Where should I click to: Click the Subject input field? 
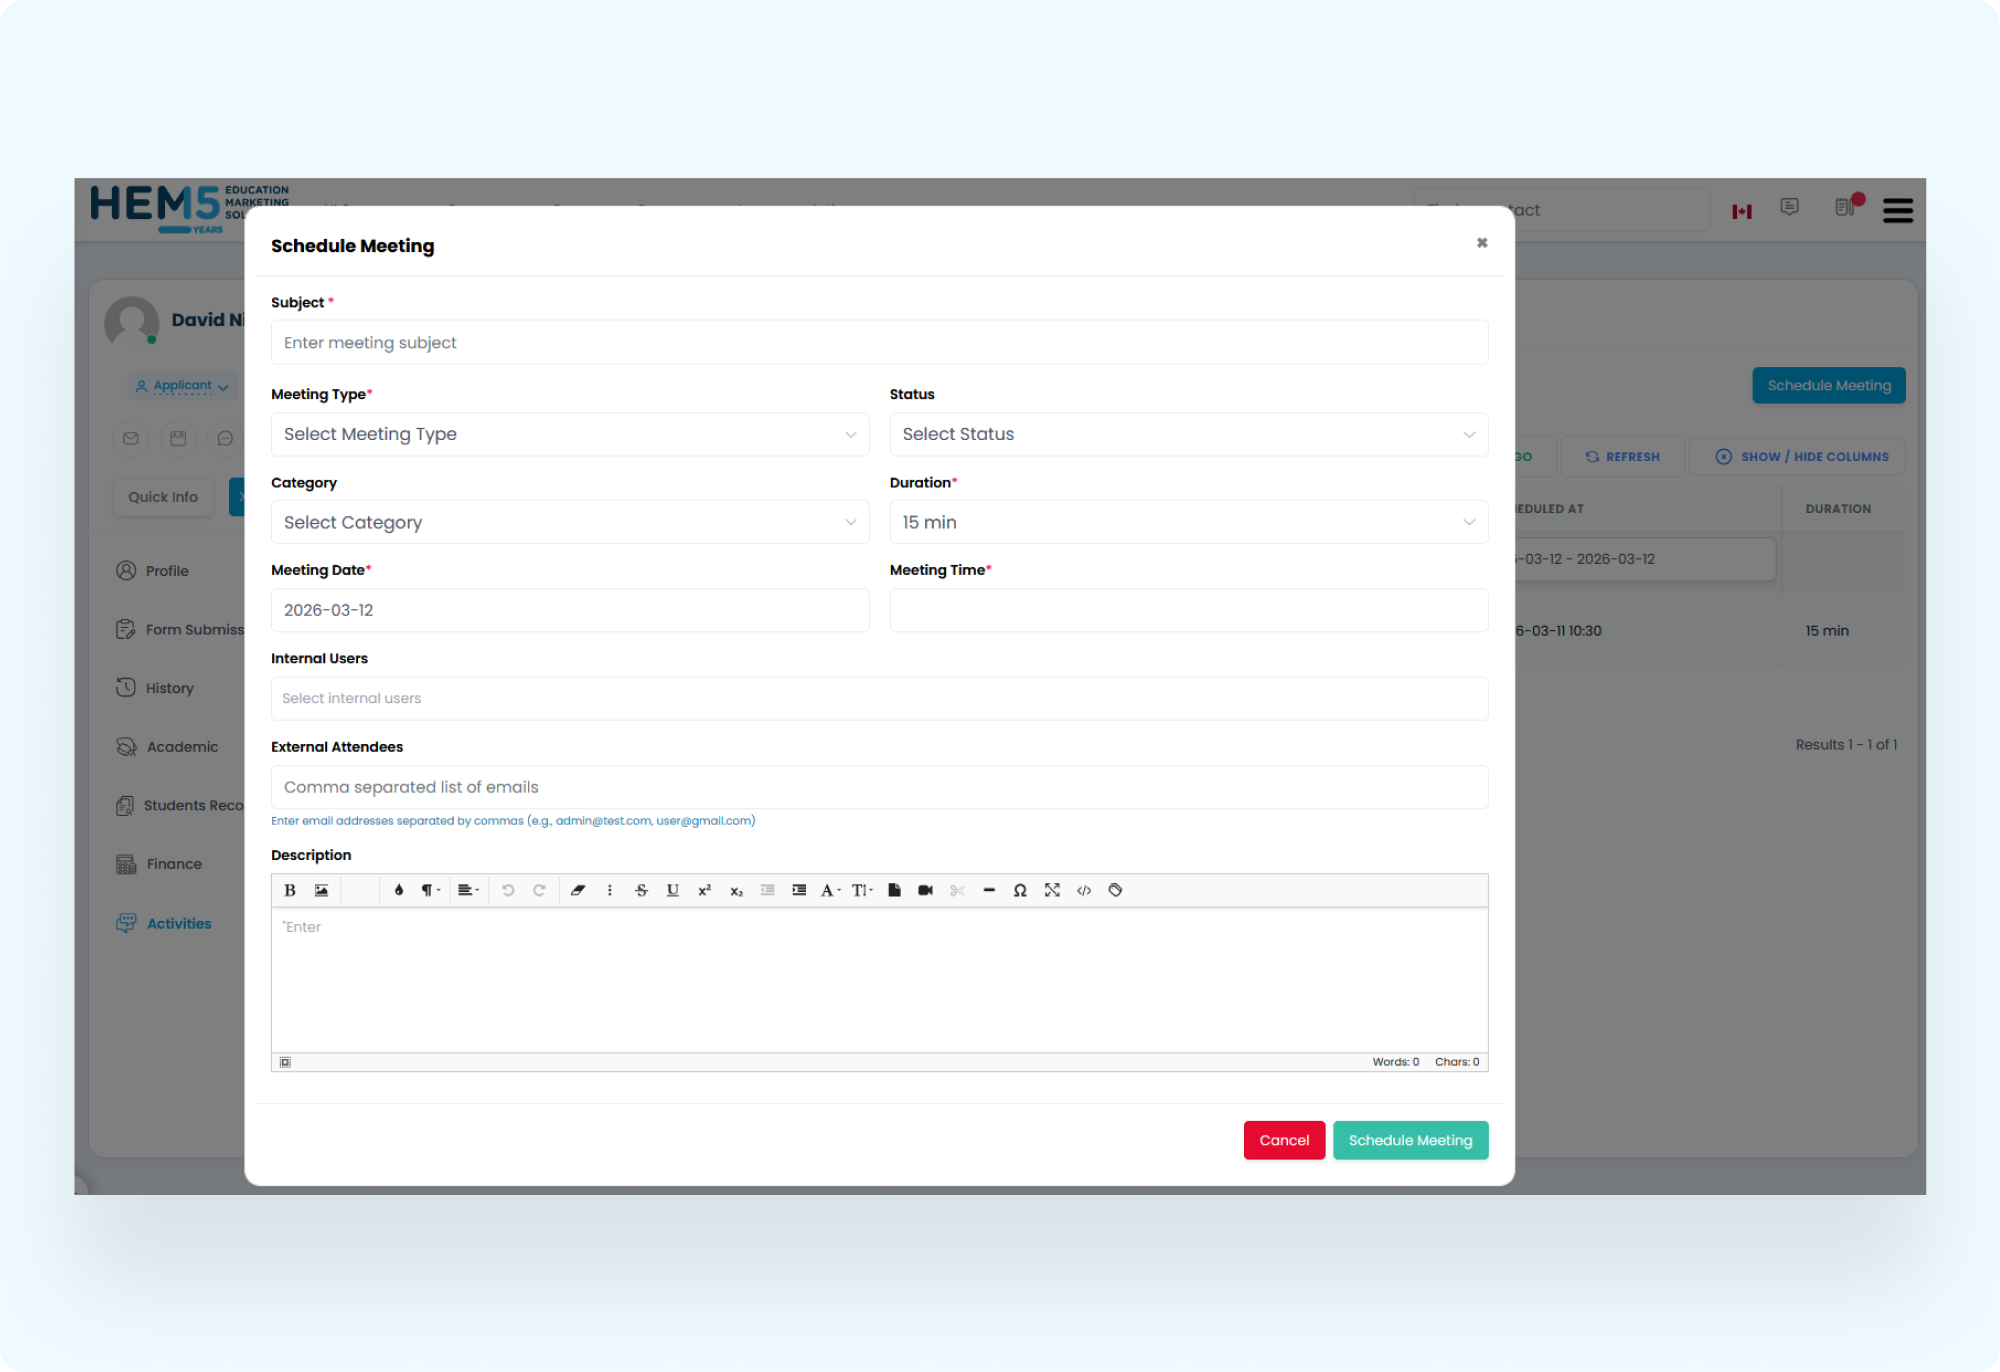point(879,343)
